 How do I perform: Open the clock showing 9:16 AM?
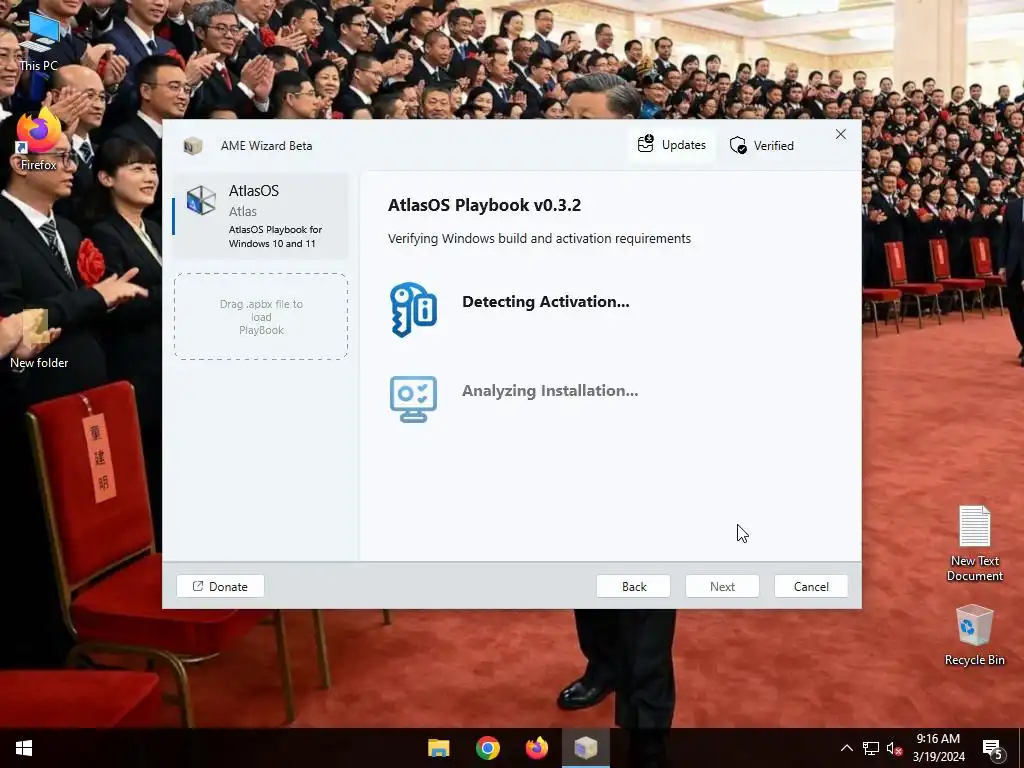938,748
